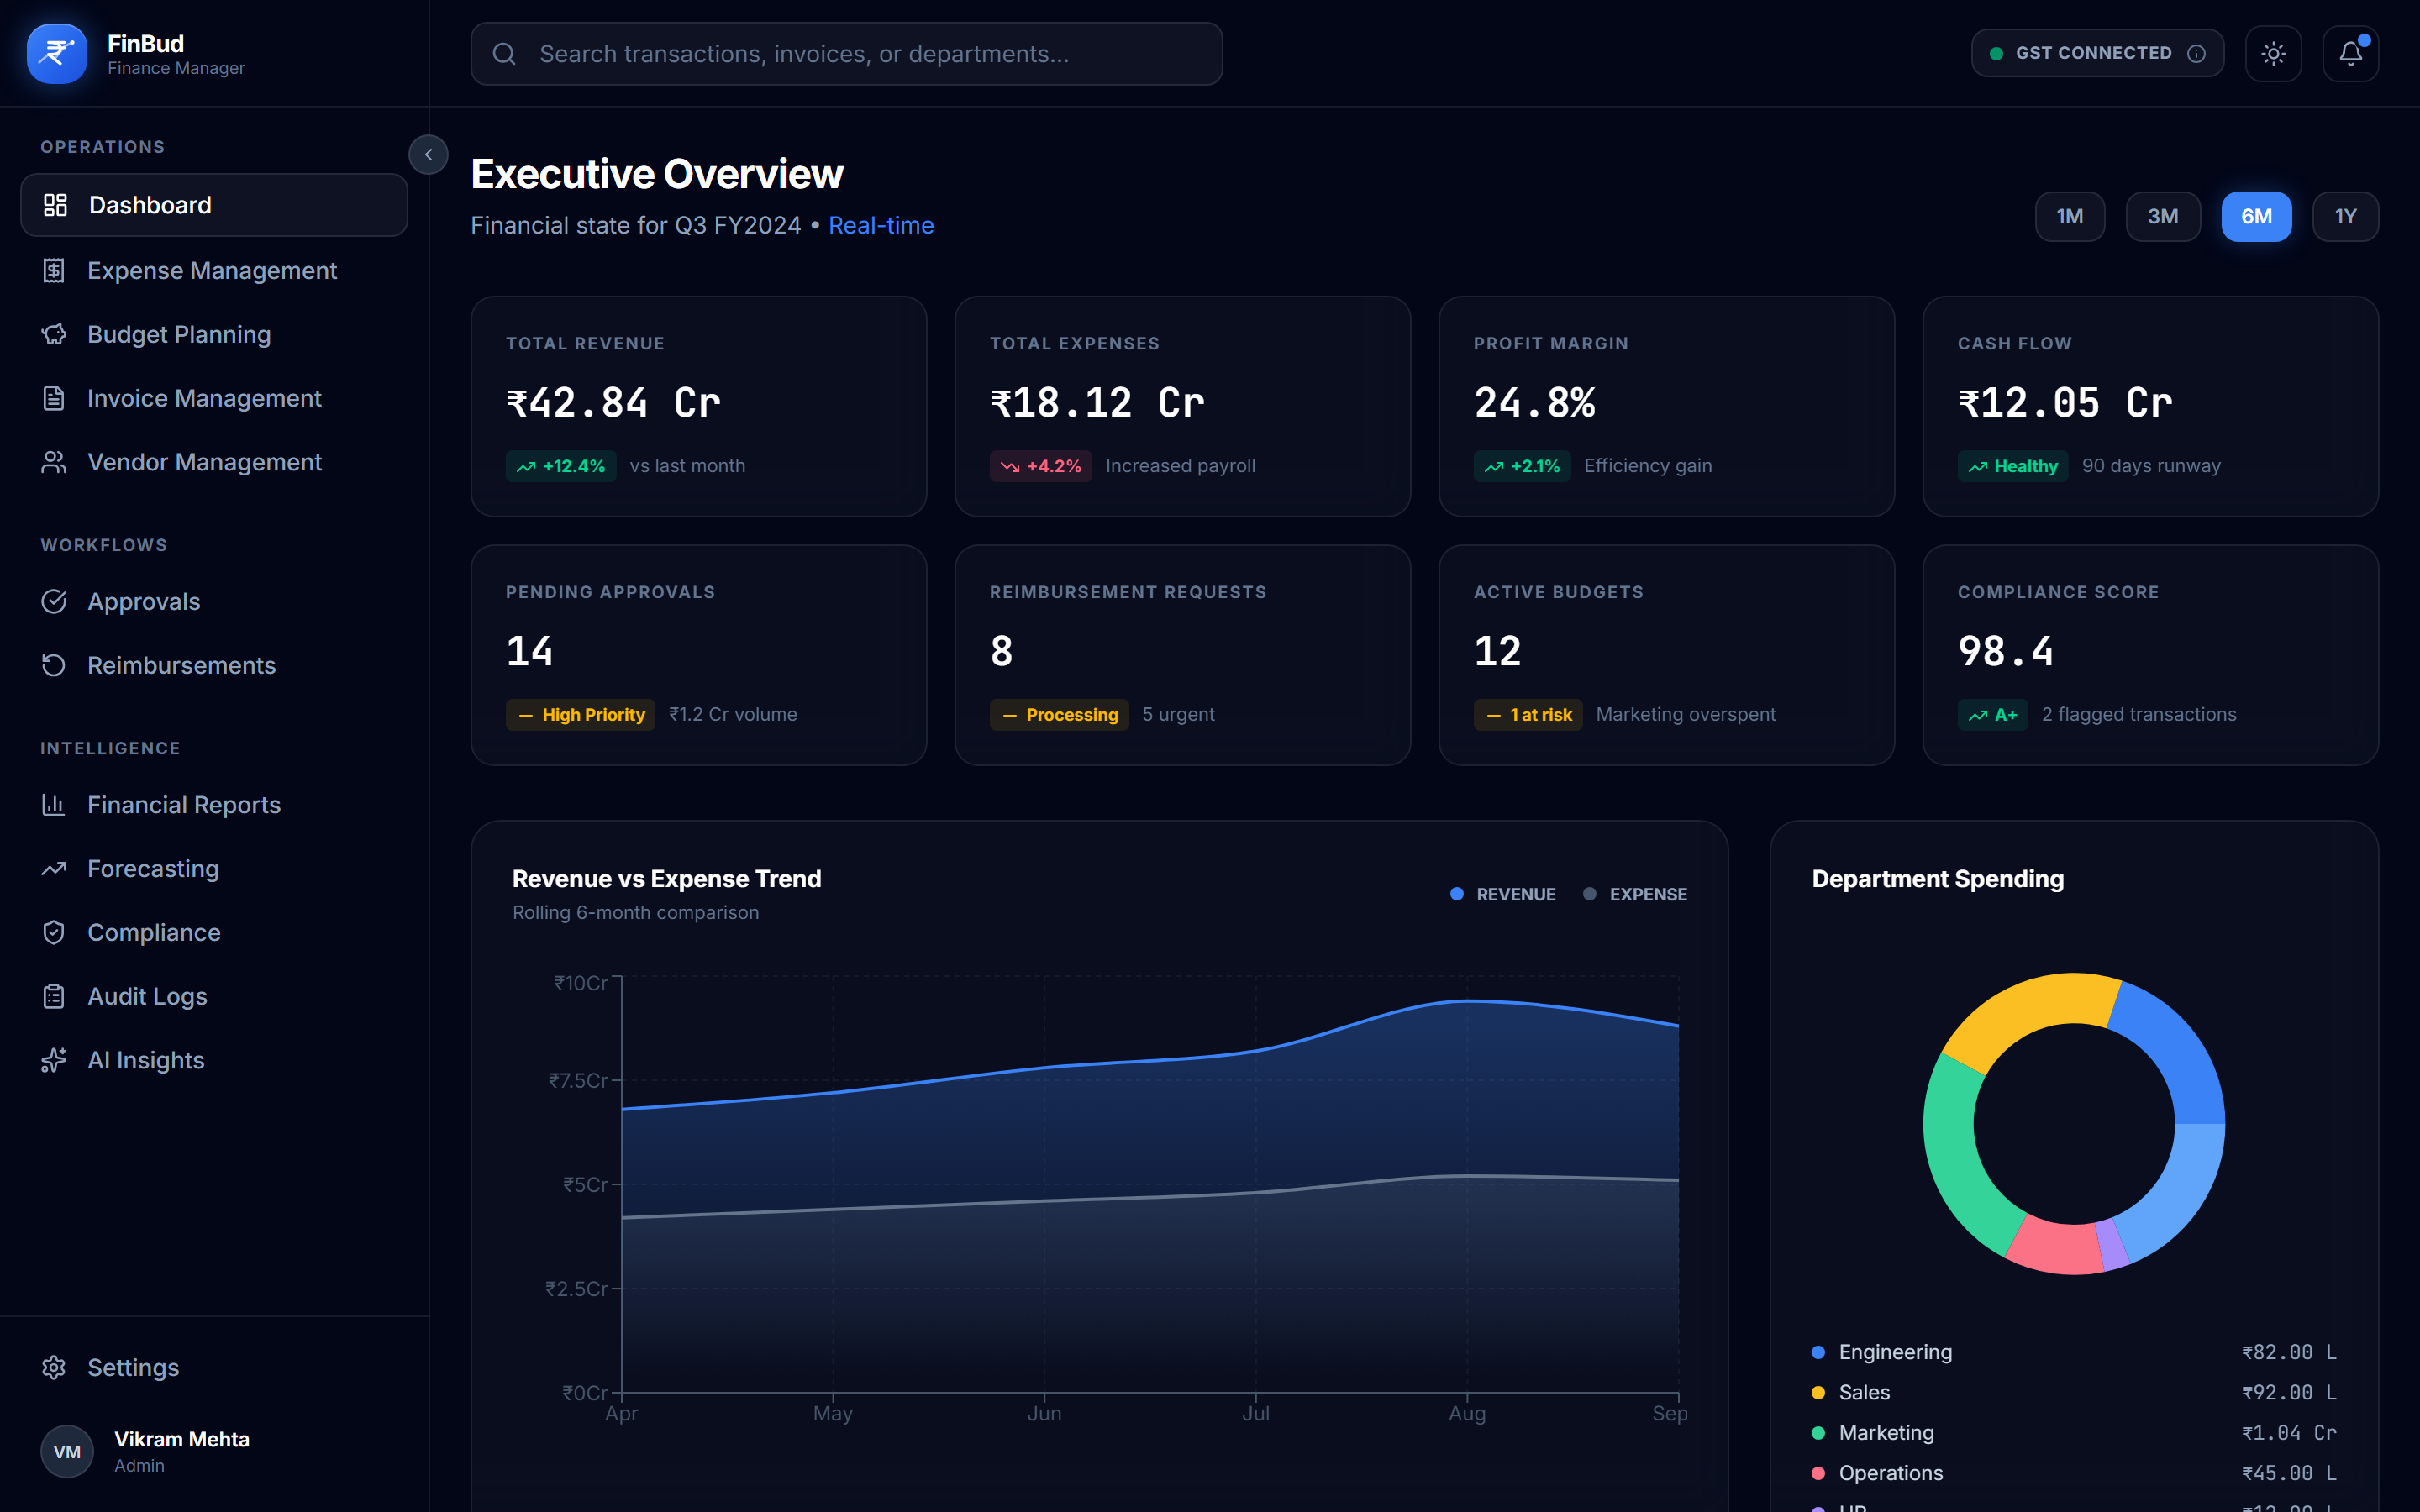Click Engineering blue legend dot

(x=1819, y=1353)
